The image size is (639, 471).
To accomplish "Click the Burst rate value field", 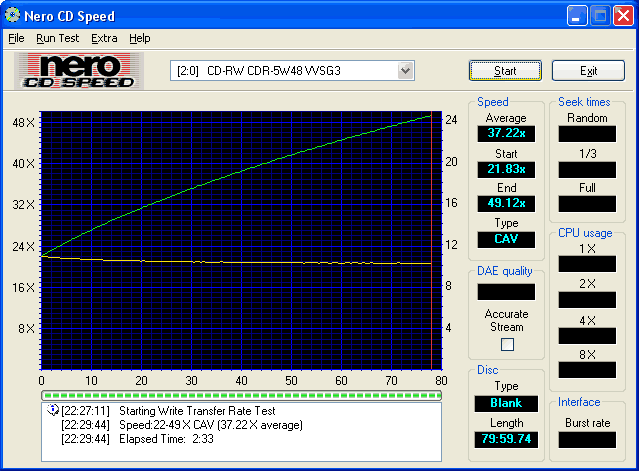I will click(587, 440).
